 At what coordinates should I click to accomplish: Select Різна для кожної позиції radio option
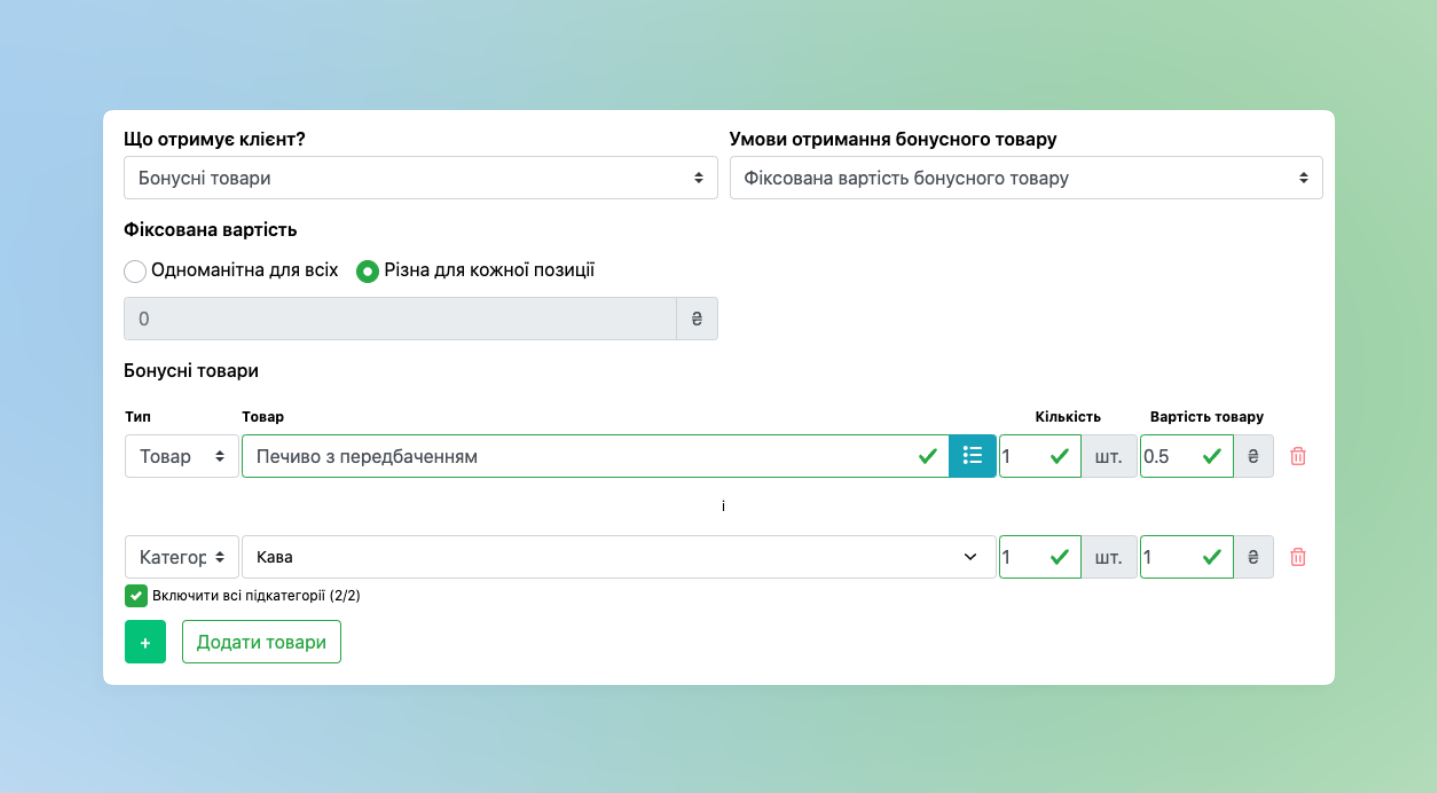(x=368, y=271)
